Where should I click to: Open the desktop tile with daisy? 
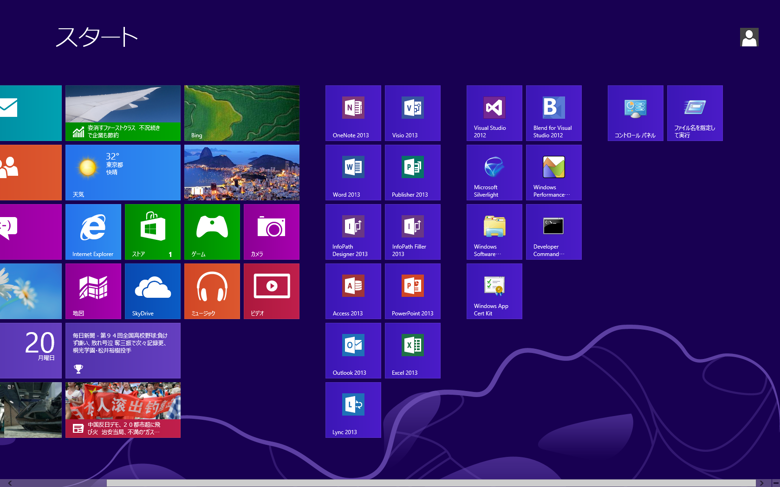[31, 291]
